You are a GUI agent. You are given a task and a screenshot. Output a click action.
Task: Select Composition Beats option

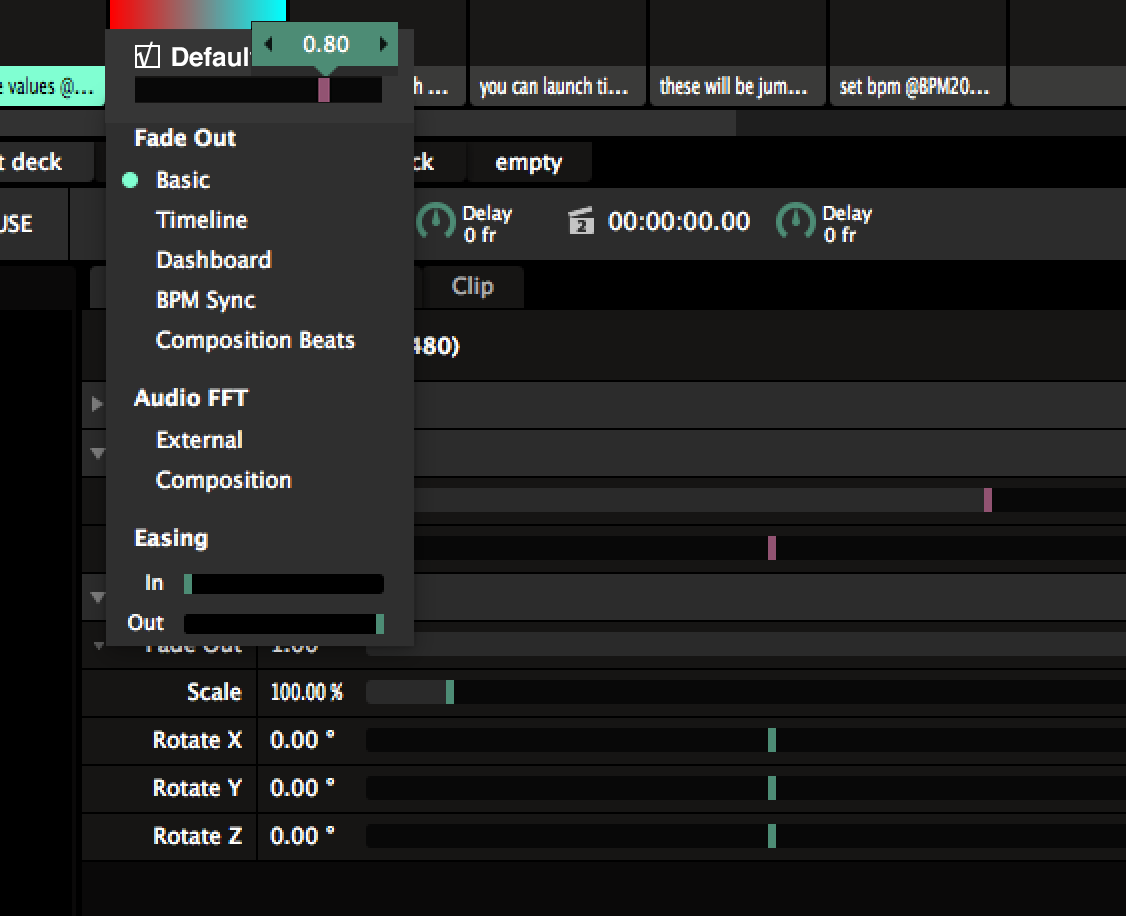pyautogui.click(x=255, y=340)
